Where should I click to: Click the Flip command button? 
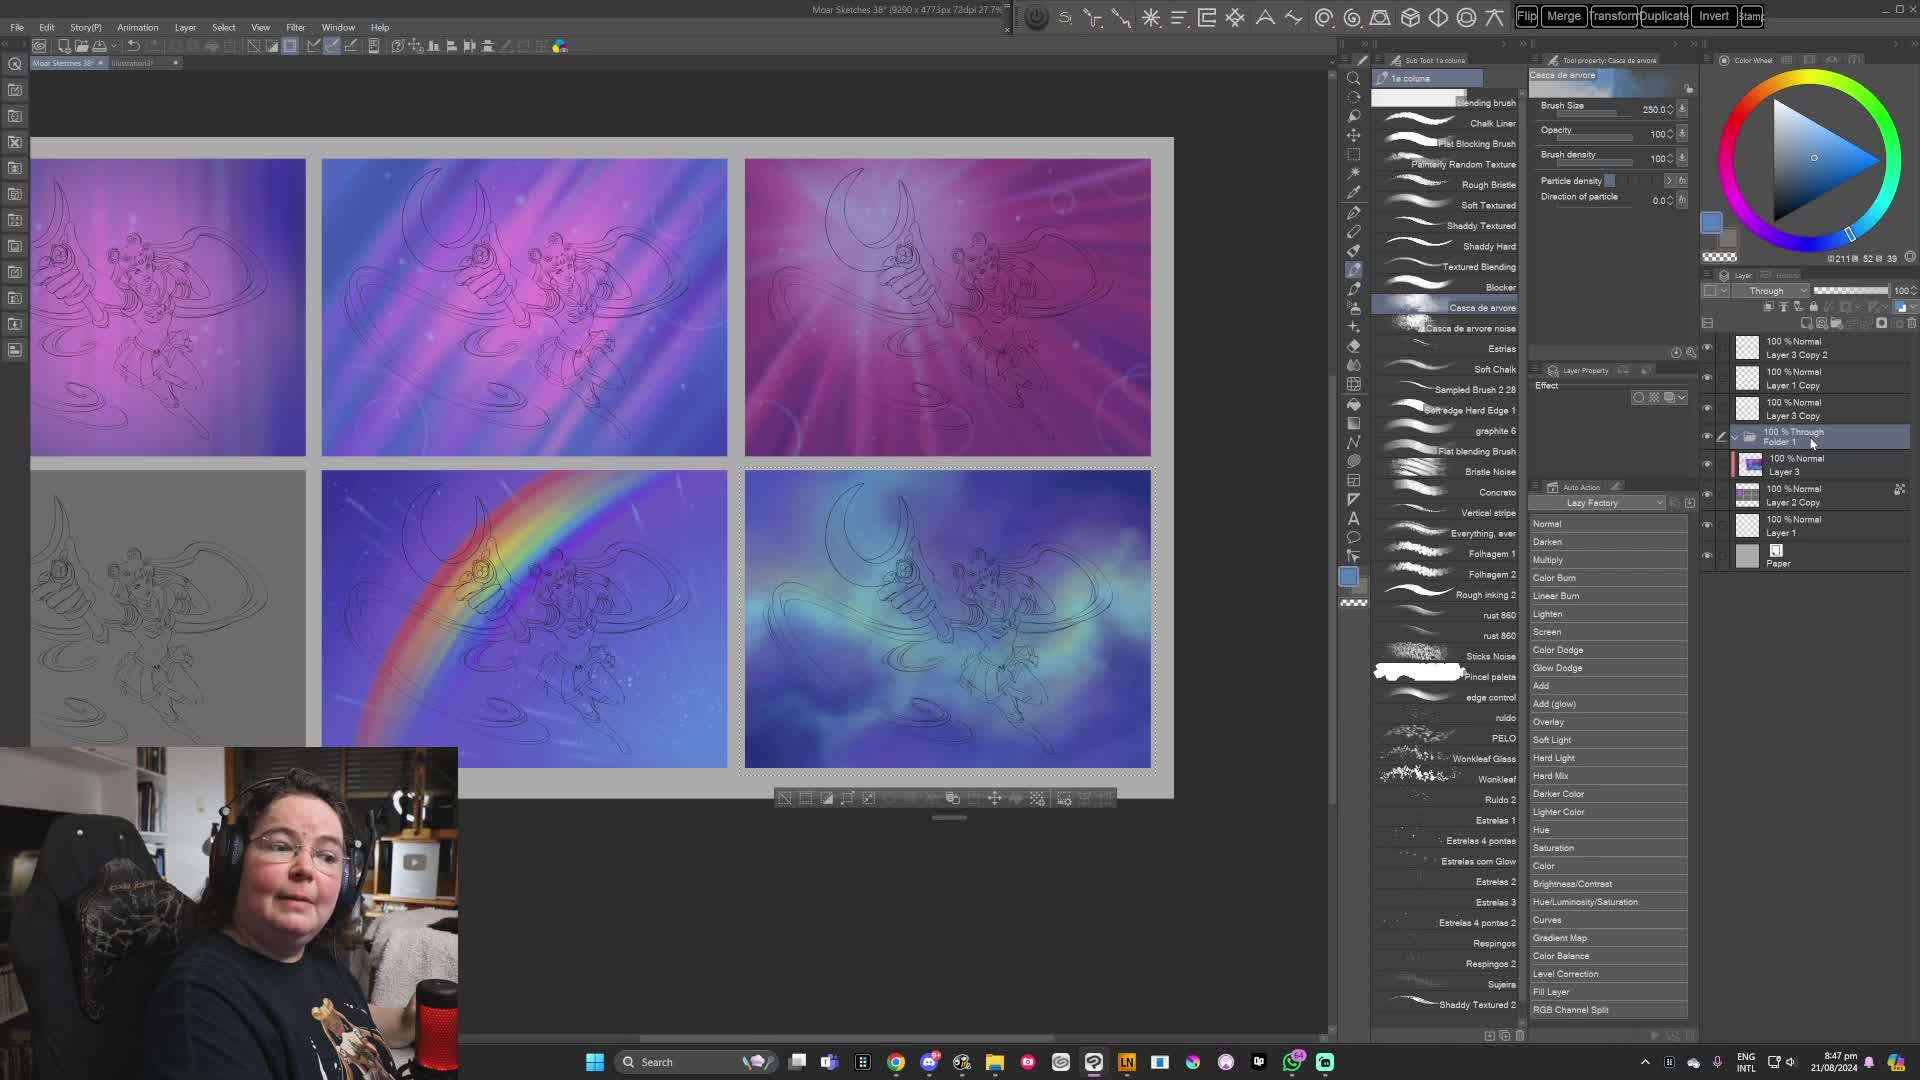pos(1527,16)
